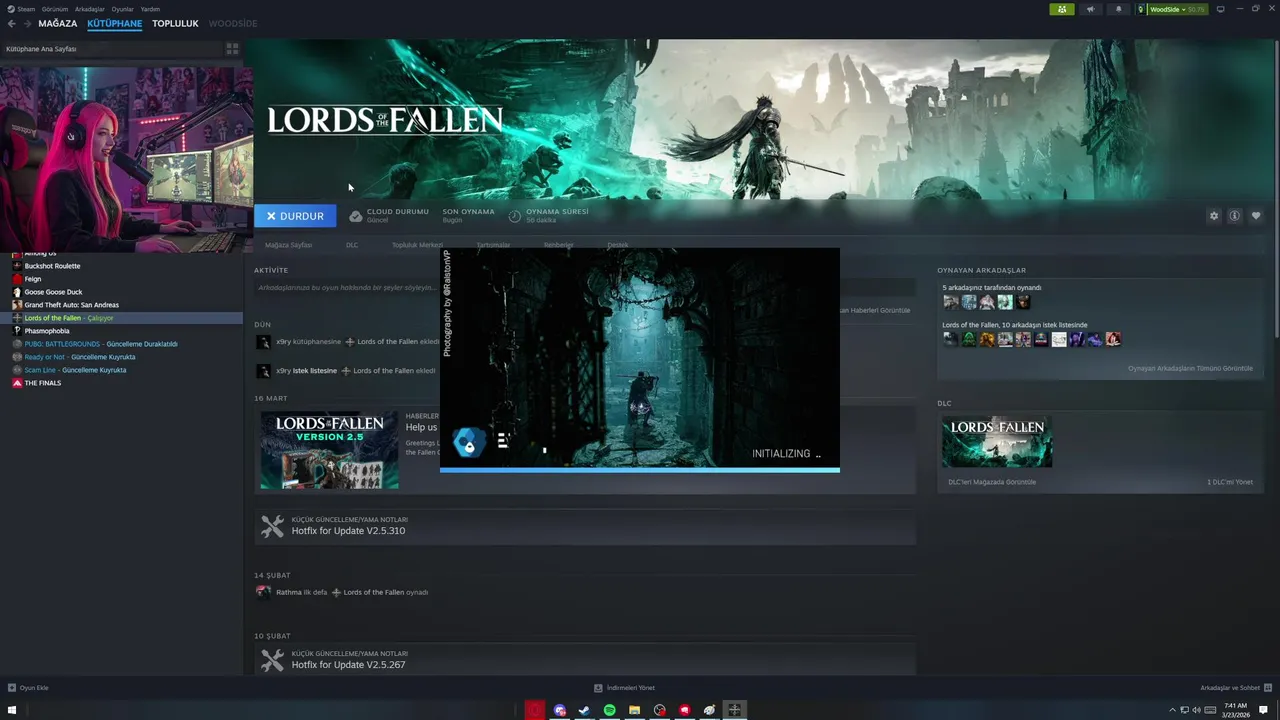Open the announcements megaphone icon
The image size is (1280, 720).
pos(1090,9)
